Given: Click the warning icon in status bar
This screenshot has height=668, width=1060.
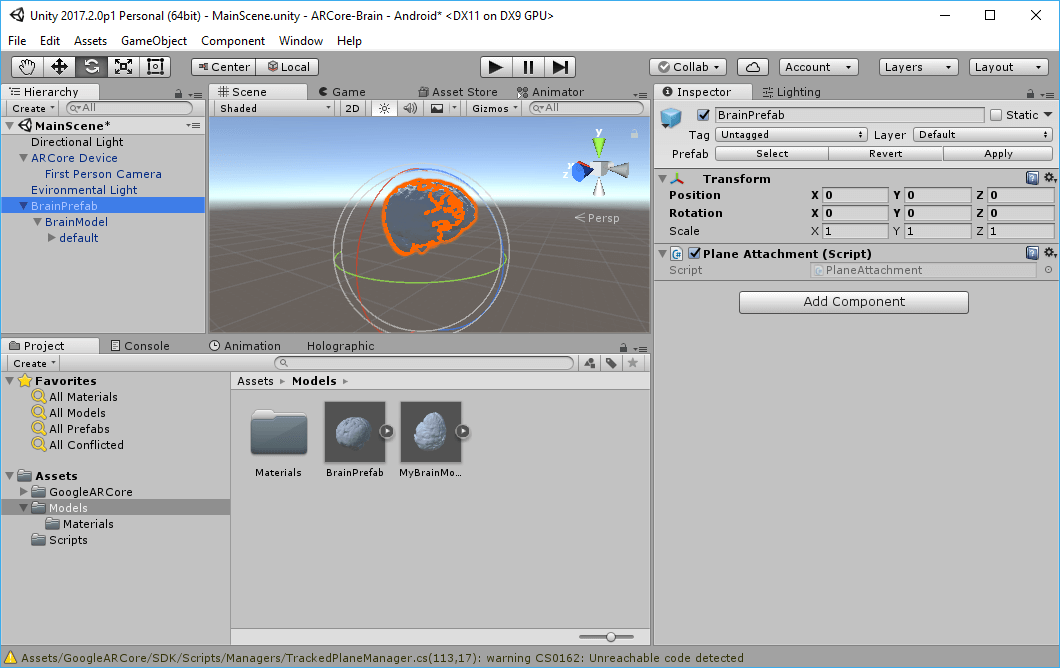Looking at the screenshot, I should [10, 658].
